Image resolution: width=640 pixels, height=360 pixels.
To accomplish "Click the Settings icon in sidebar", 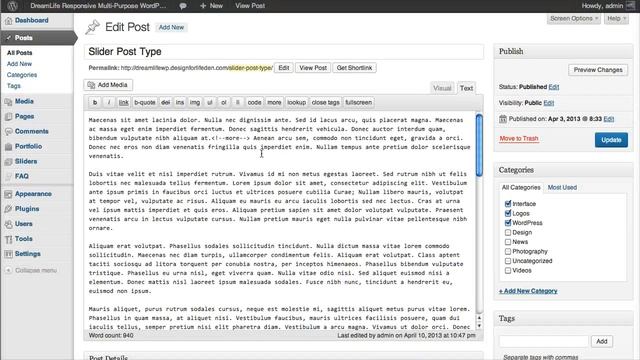I will pyautogui.click(x=8, y=254).
